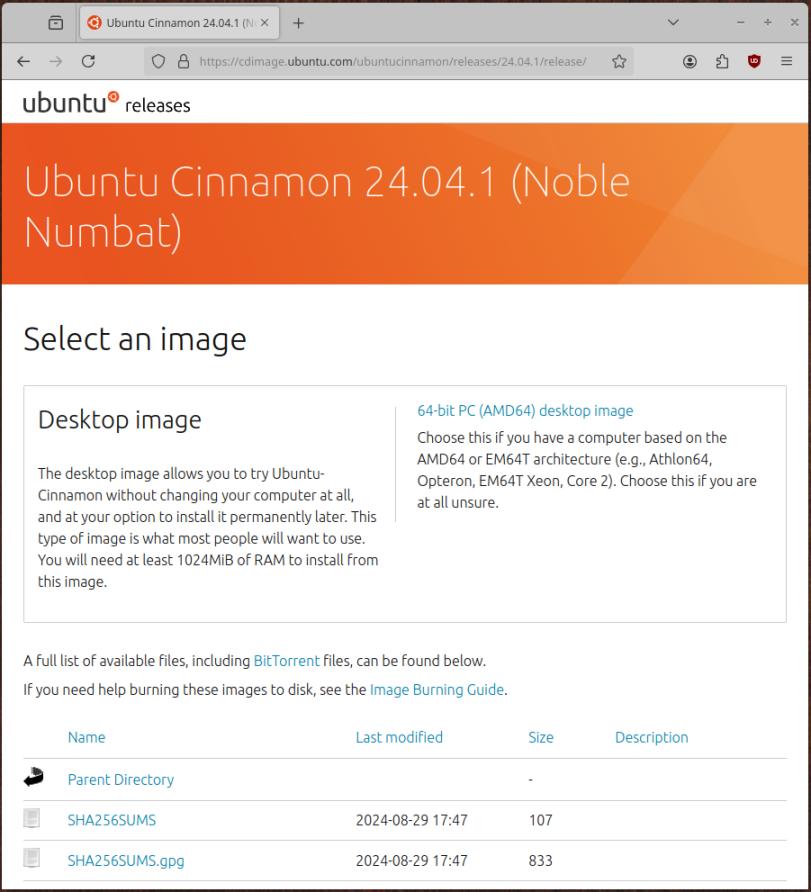Open the tracking protection shield icon
The image size is (811, 892).
click(x=159, y=61)
